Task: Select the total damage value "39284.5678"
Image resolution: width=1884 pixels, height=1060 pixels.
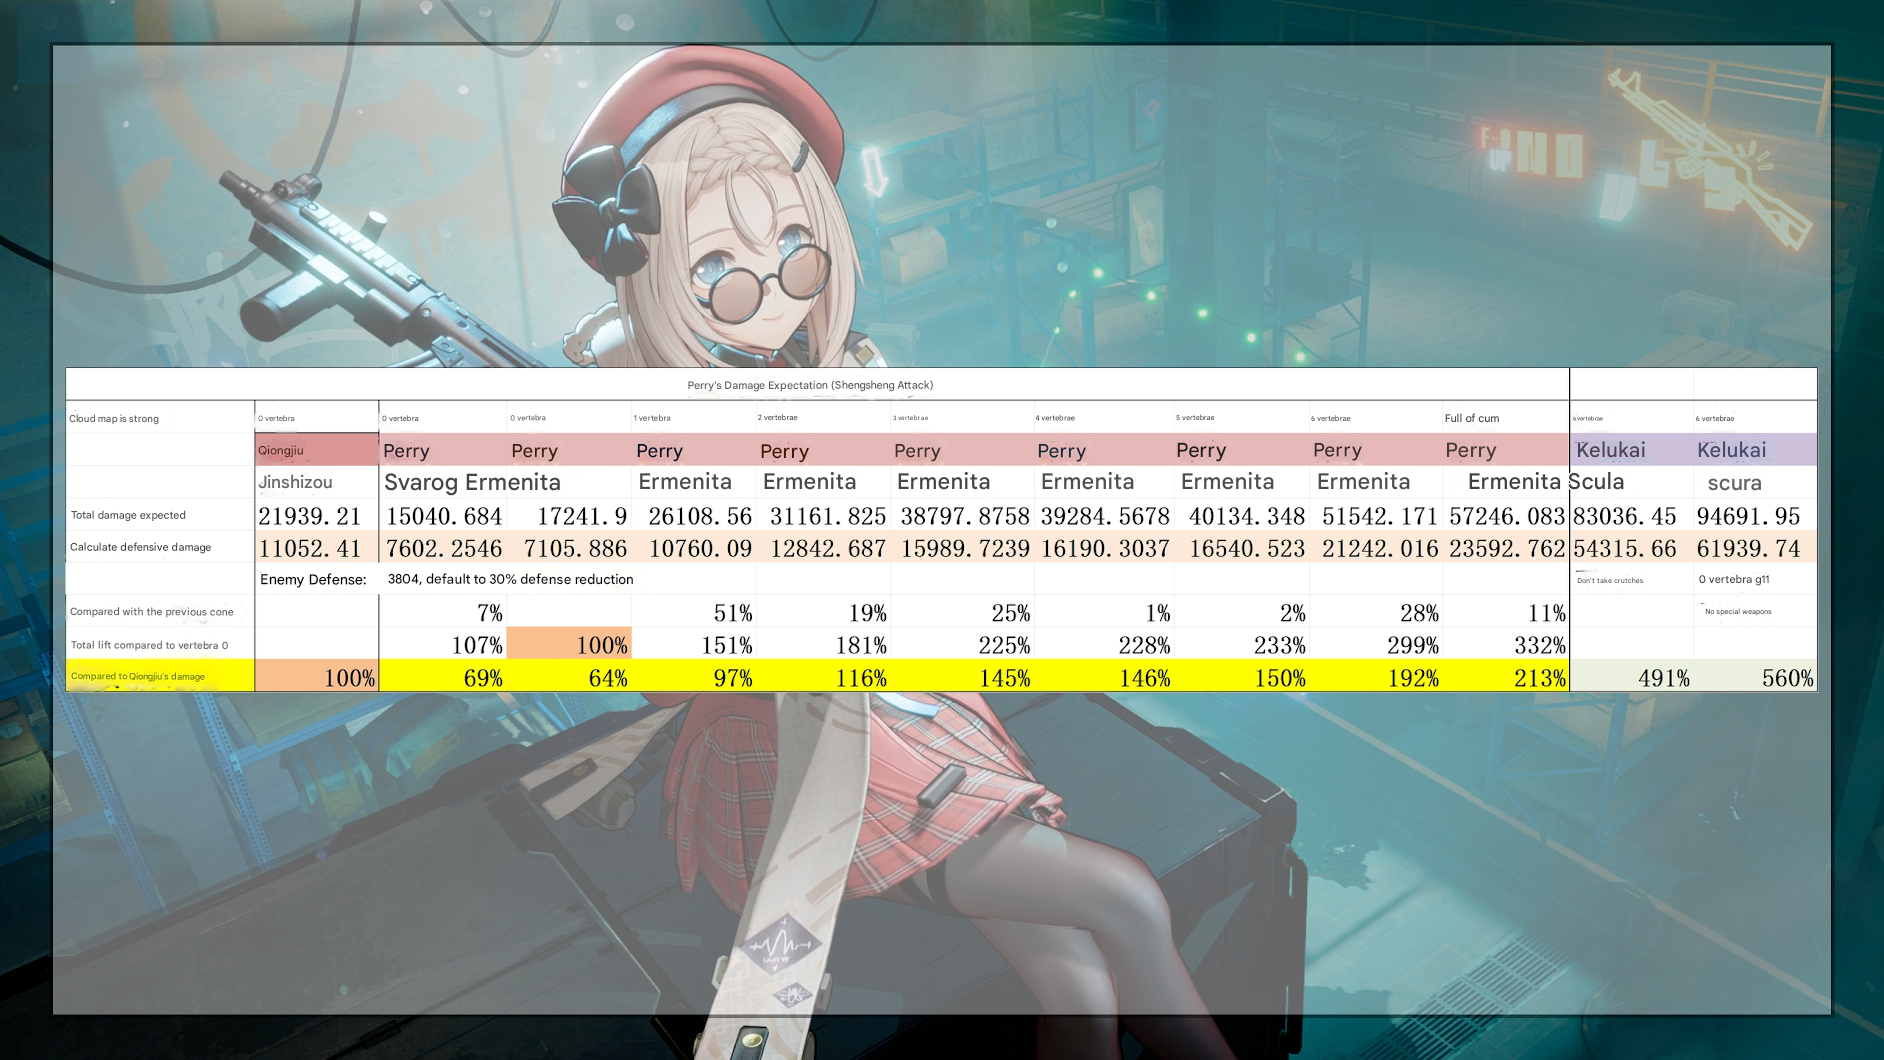Action: (1105, 516)
